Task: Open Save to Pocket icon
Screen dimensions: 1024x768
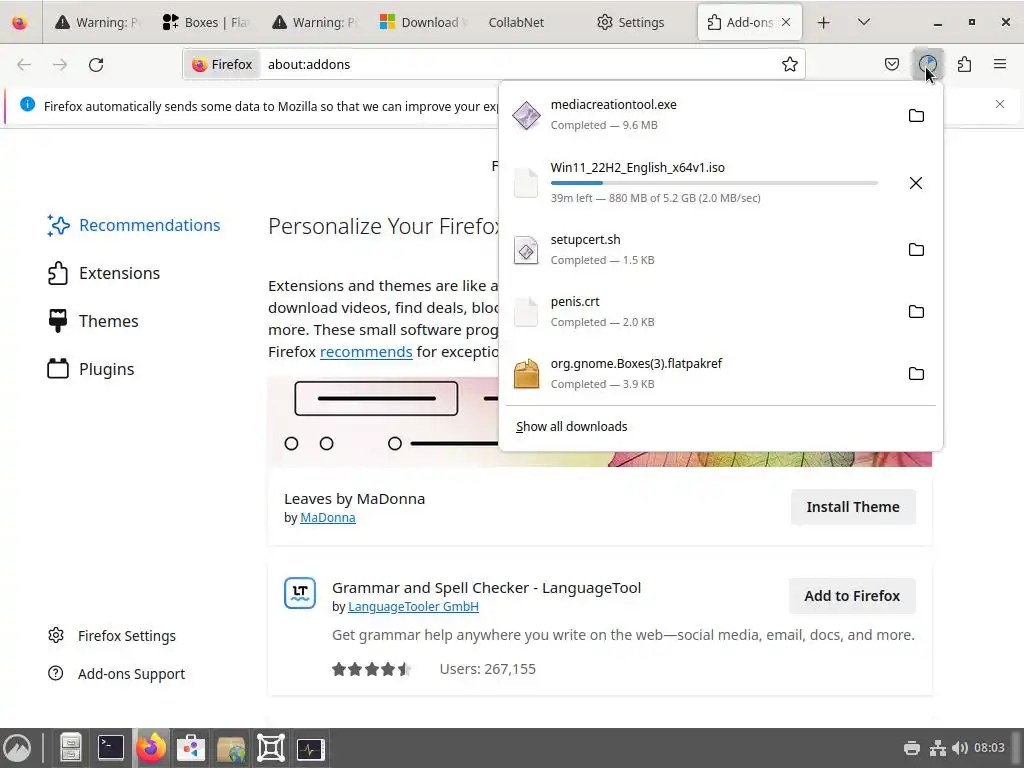Action: pos(891,64)
